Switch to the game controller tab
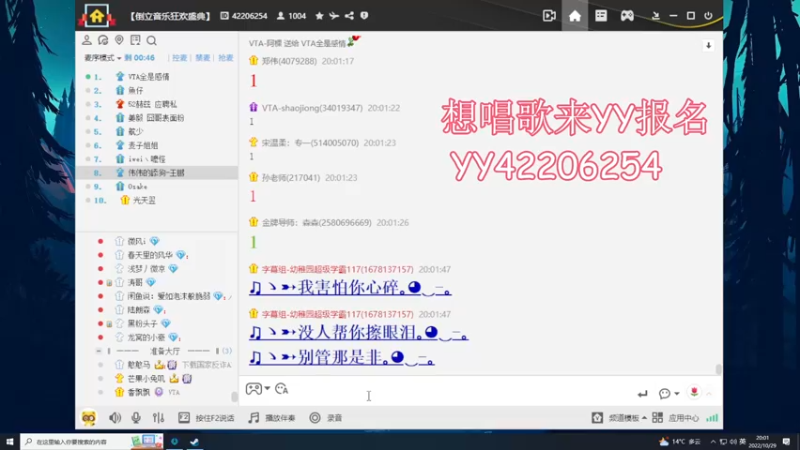The width and height of the screenshot is (800, 450). (x=627, y=16)
